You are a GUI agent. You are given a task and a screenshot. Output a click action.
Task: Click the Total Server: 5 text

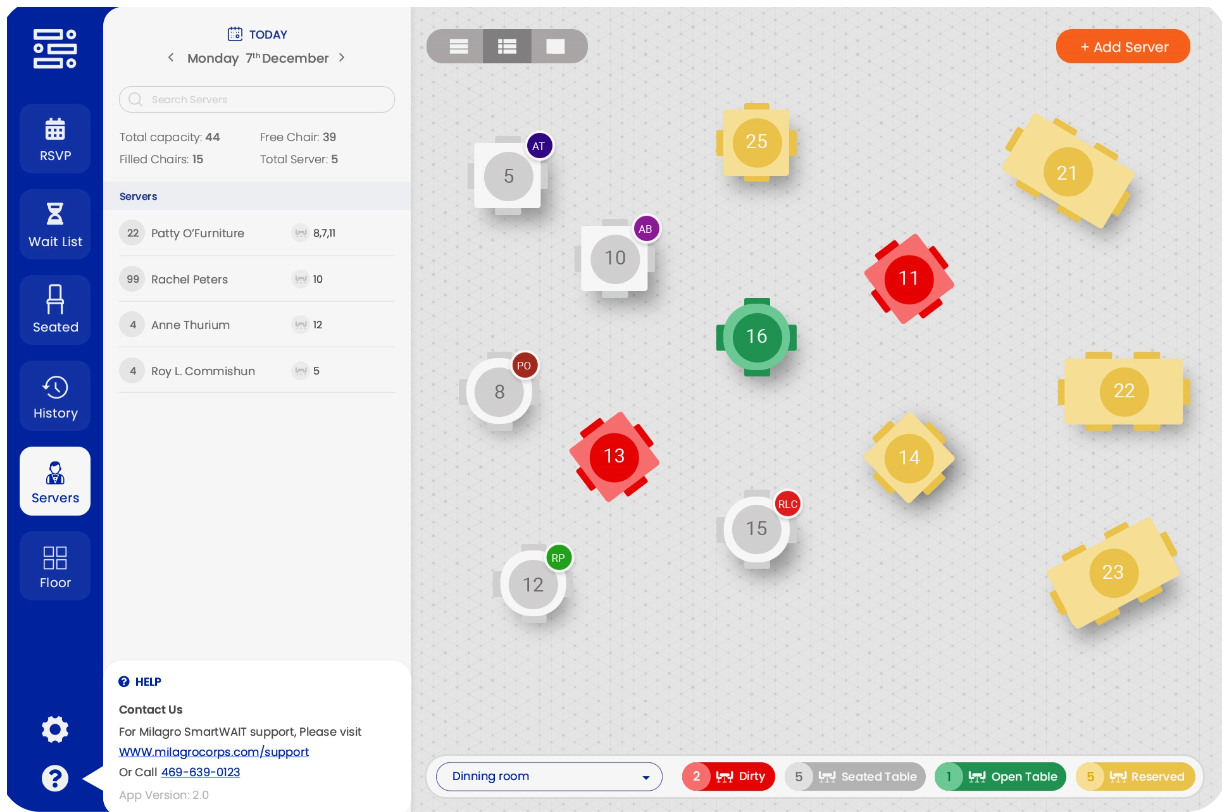(299, 159)
